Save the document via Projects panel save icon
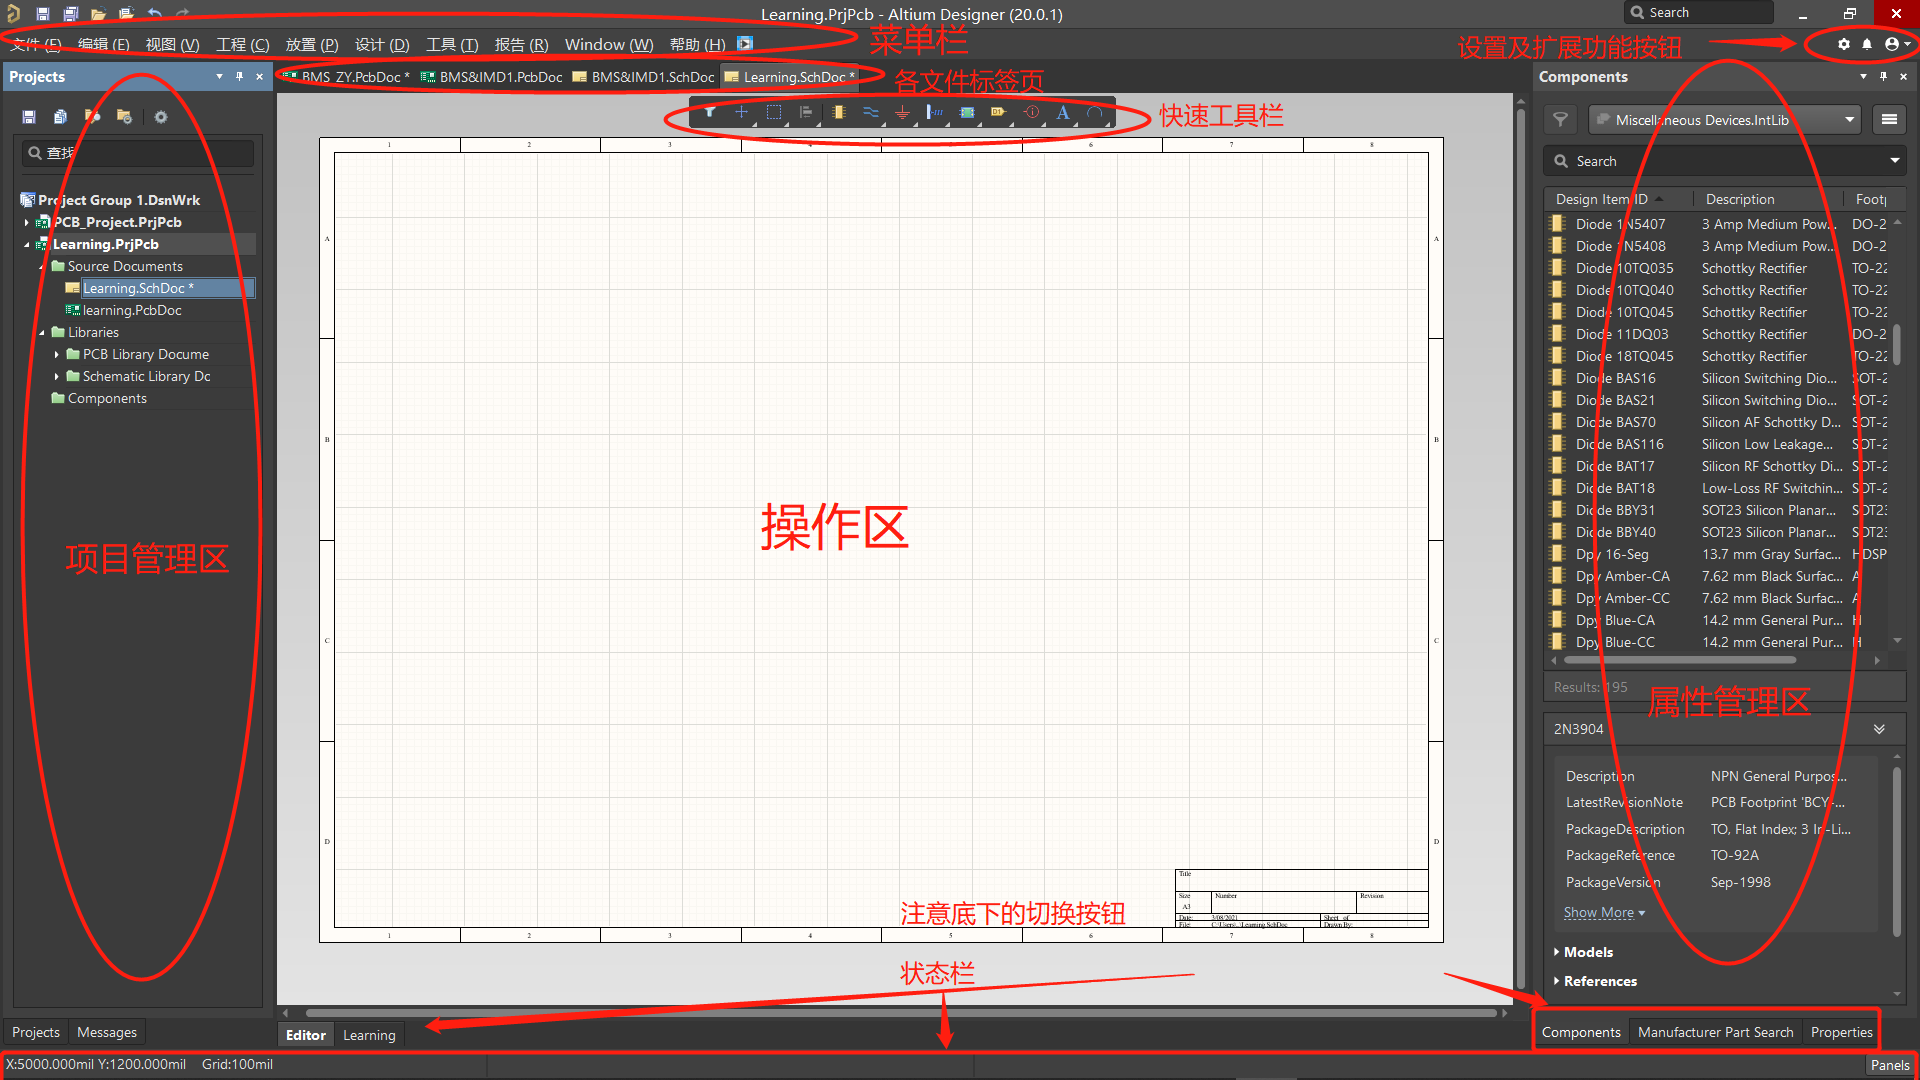Screen dimensions: 1920x1080 tap(29, 117)
